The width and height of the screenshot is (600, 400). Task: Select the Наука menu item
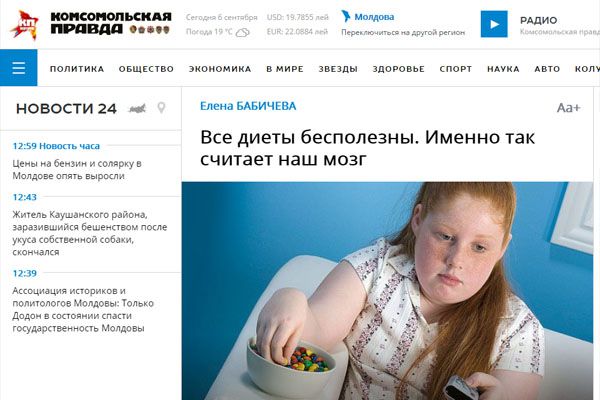(503, 69)
